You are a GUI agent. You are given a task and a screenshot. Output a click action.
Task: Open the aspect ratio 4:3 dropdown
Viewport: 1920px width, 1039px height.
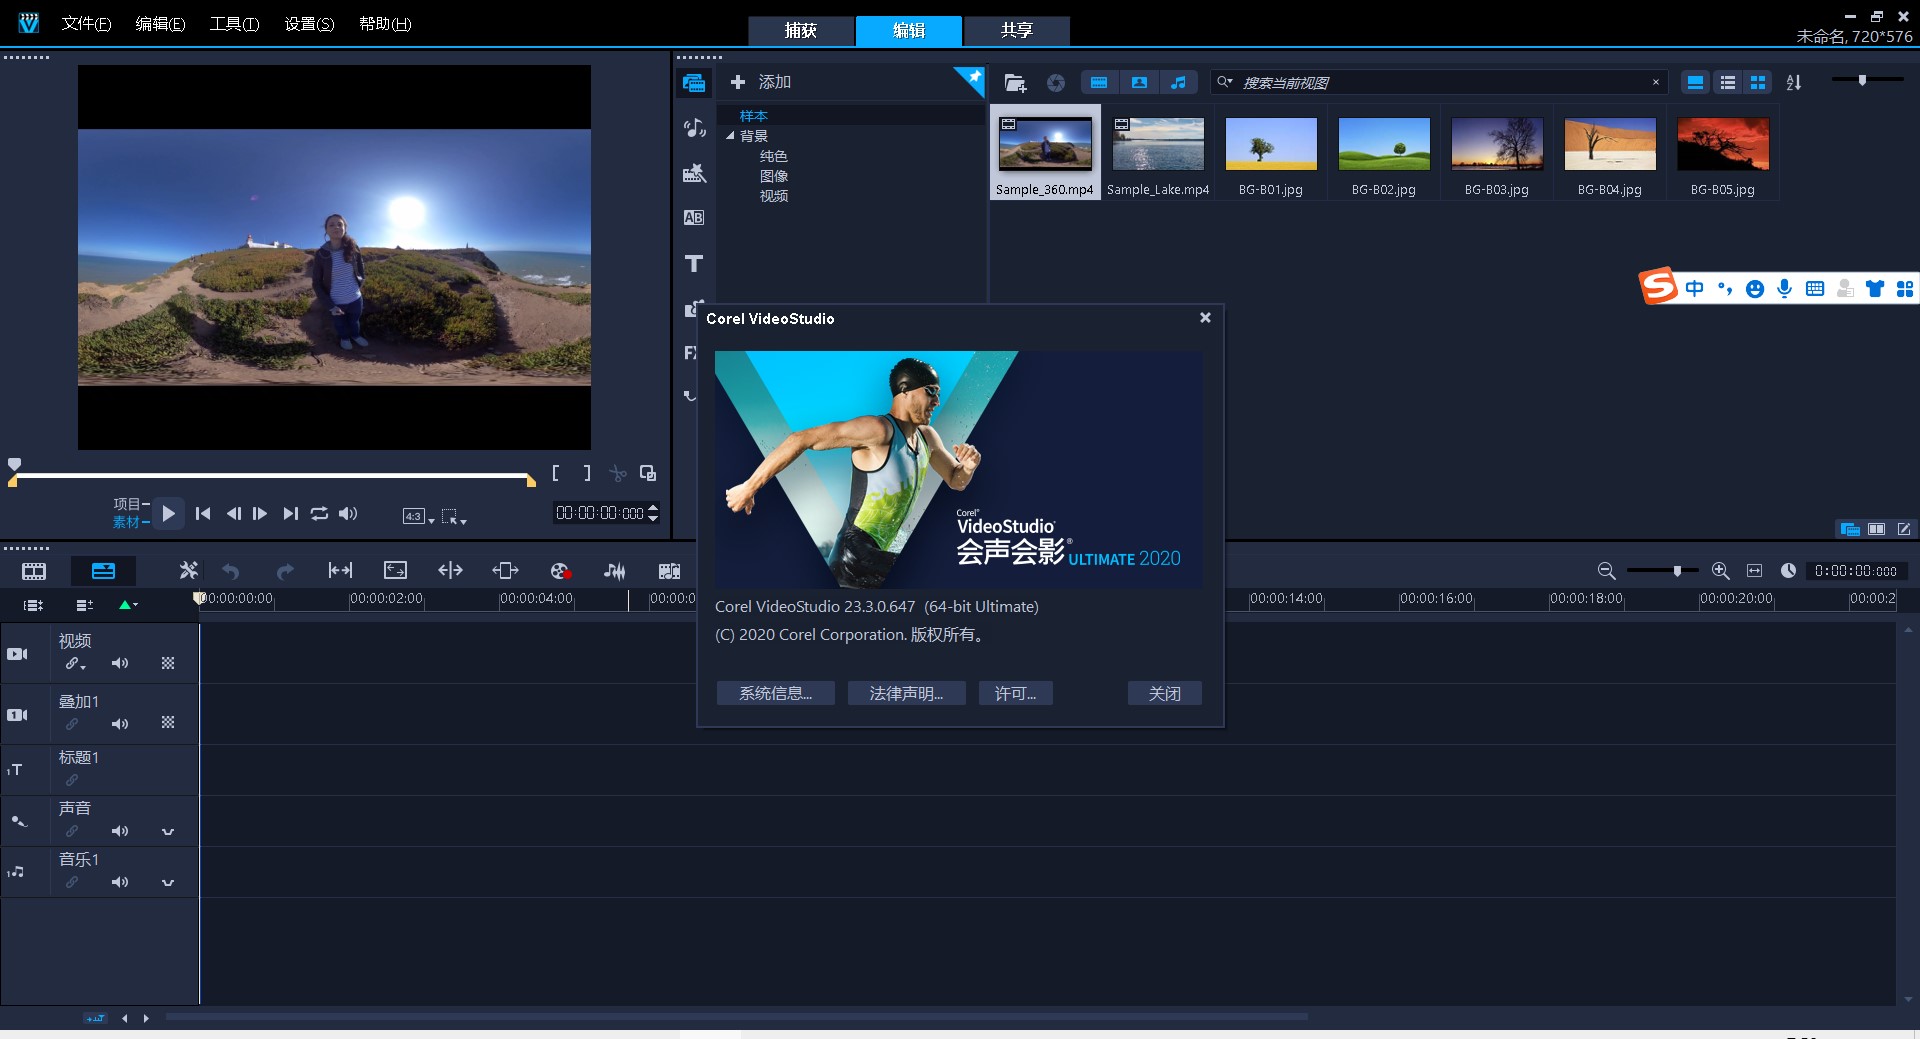click(418, 516)
